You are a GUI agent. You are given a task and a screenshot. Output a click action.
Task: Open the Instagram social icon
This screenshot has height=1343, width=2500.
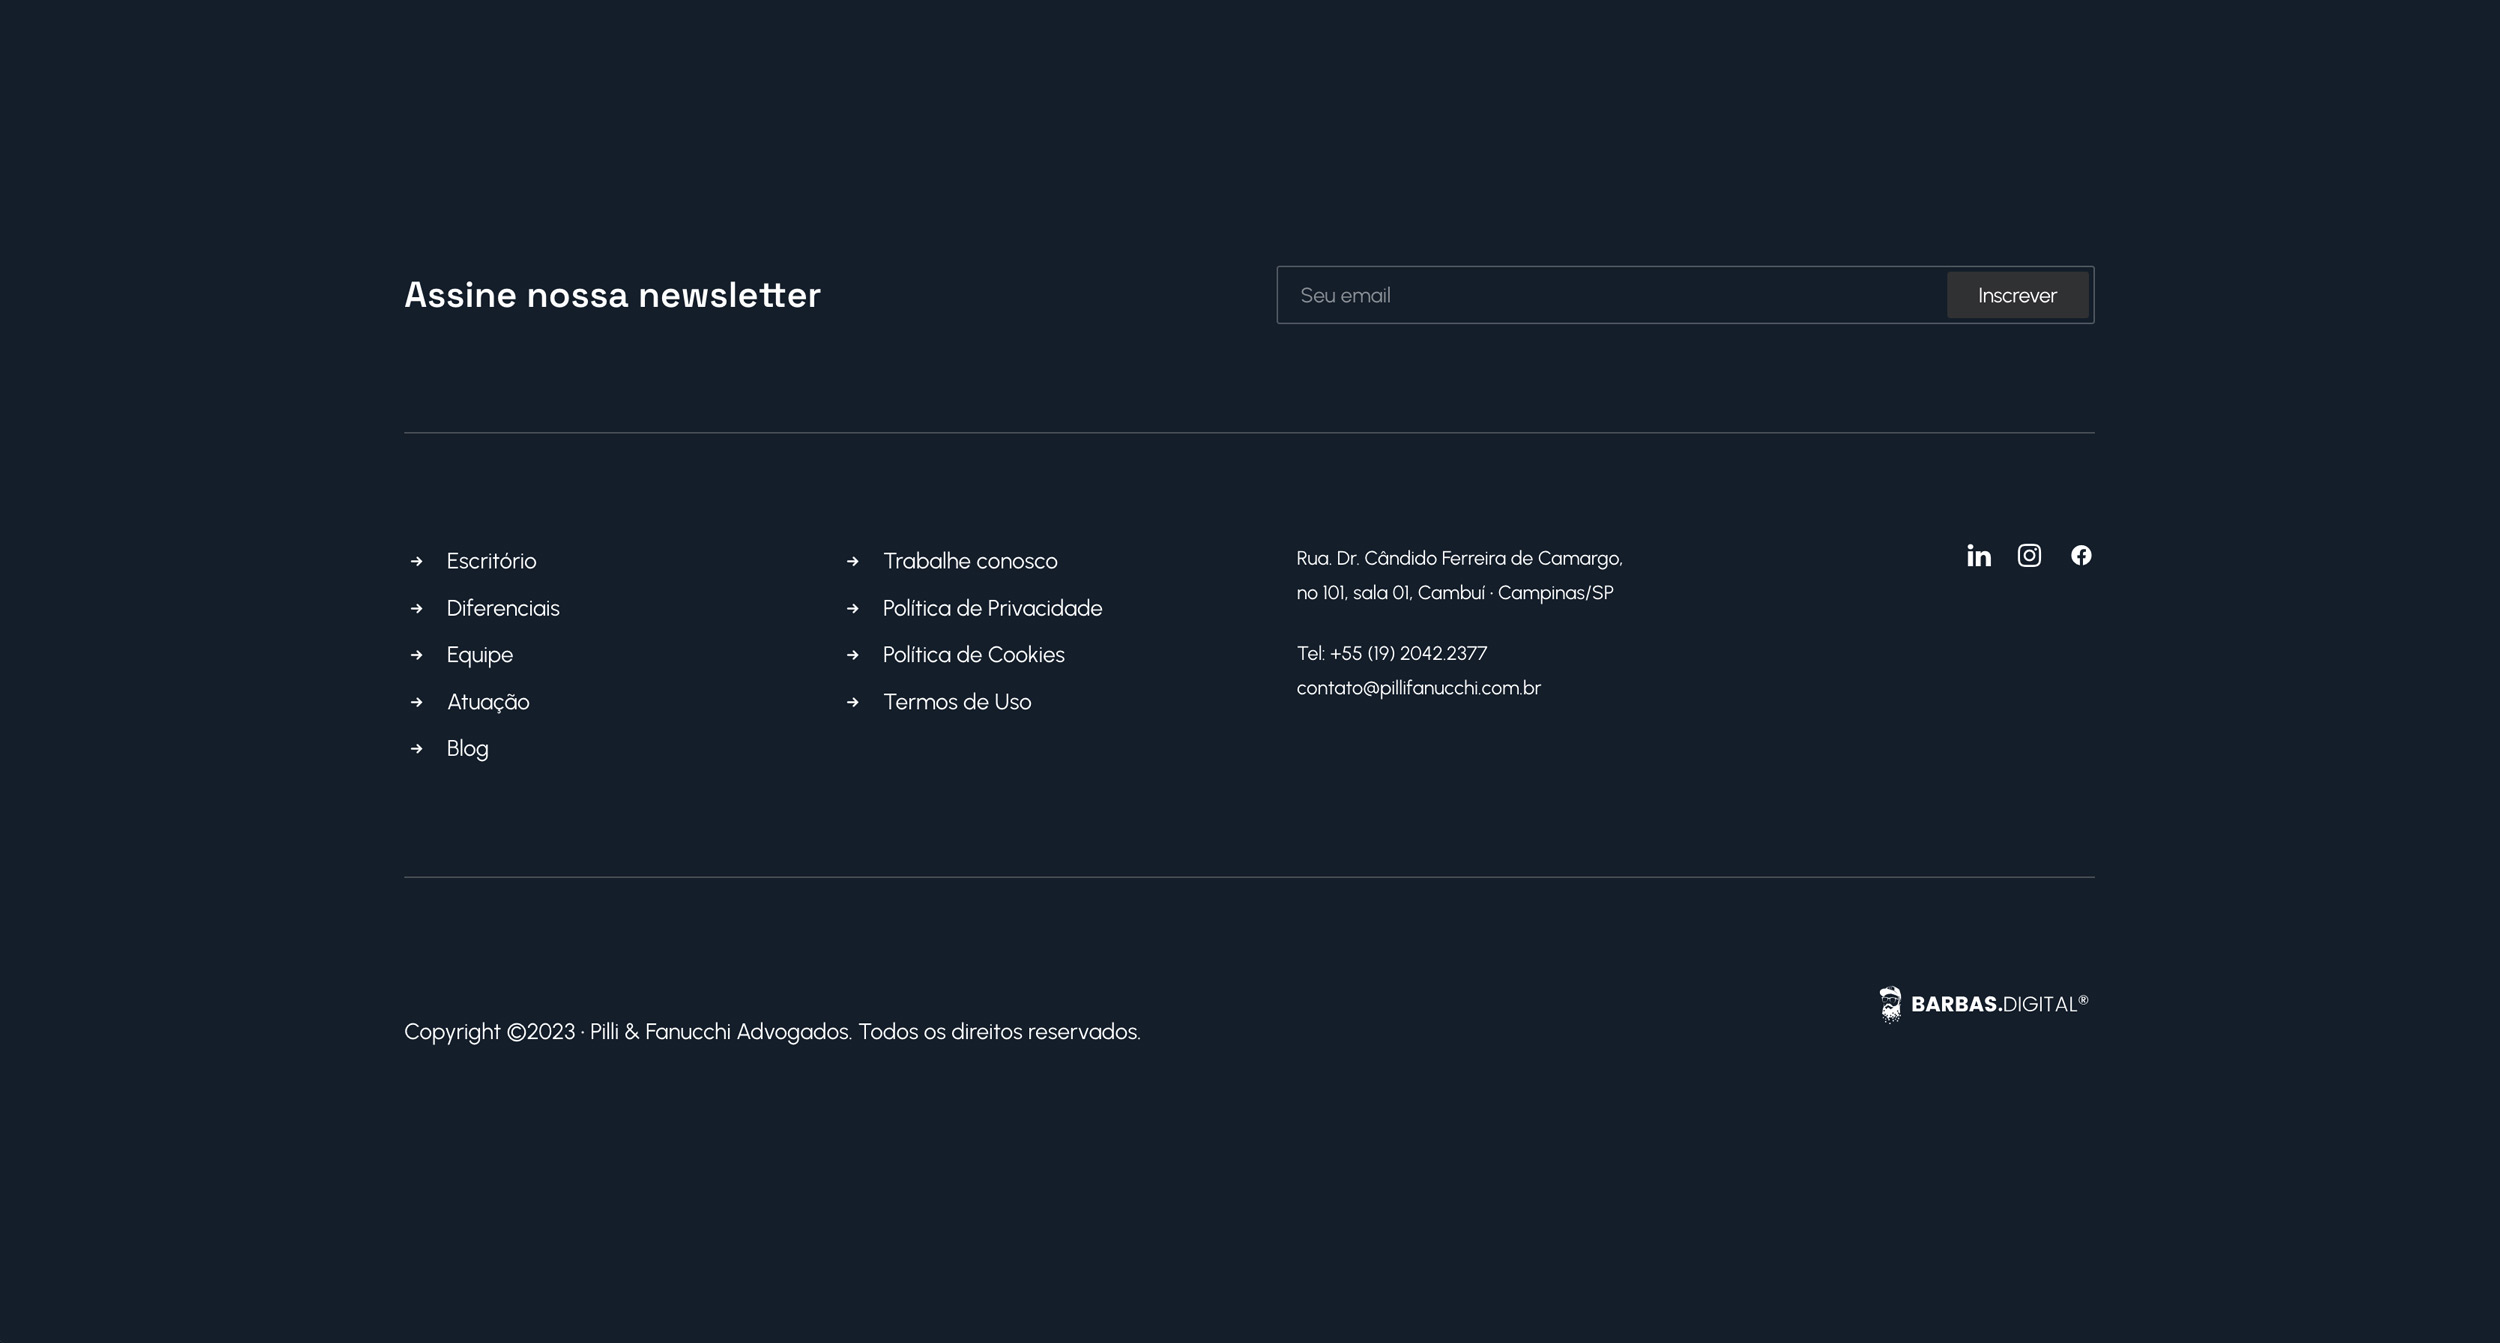click(2029, 555)
